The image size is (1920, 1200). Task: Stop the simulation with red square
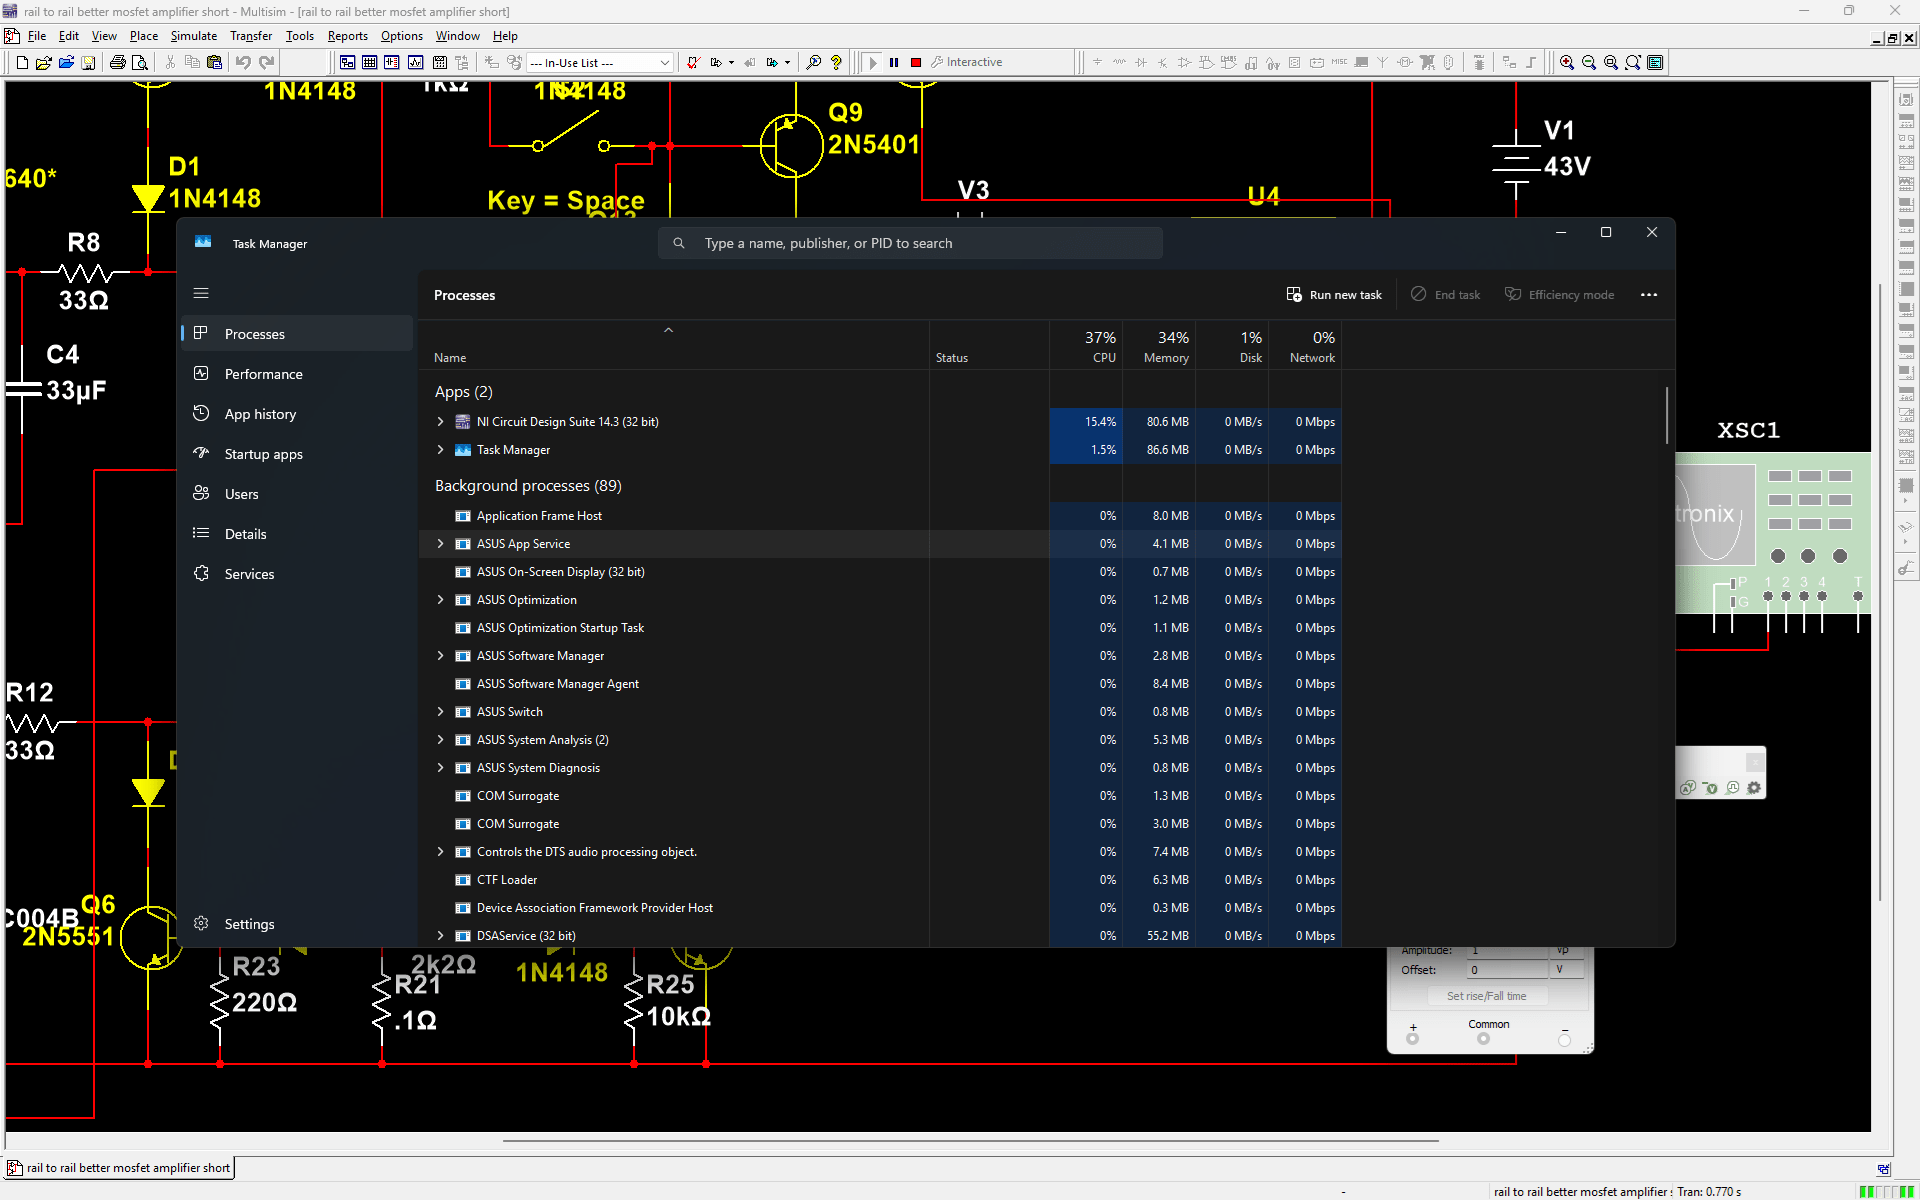(915, 62)
